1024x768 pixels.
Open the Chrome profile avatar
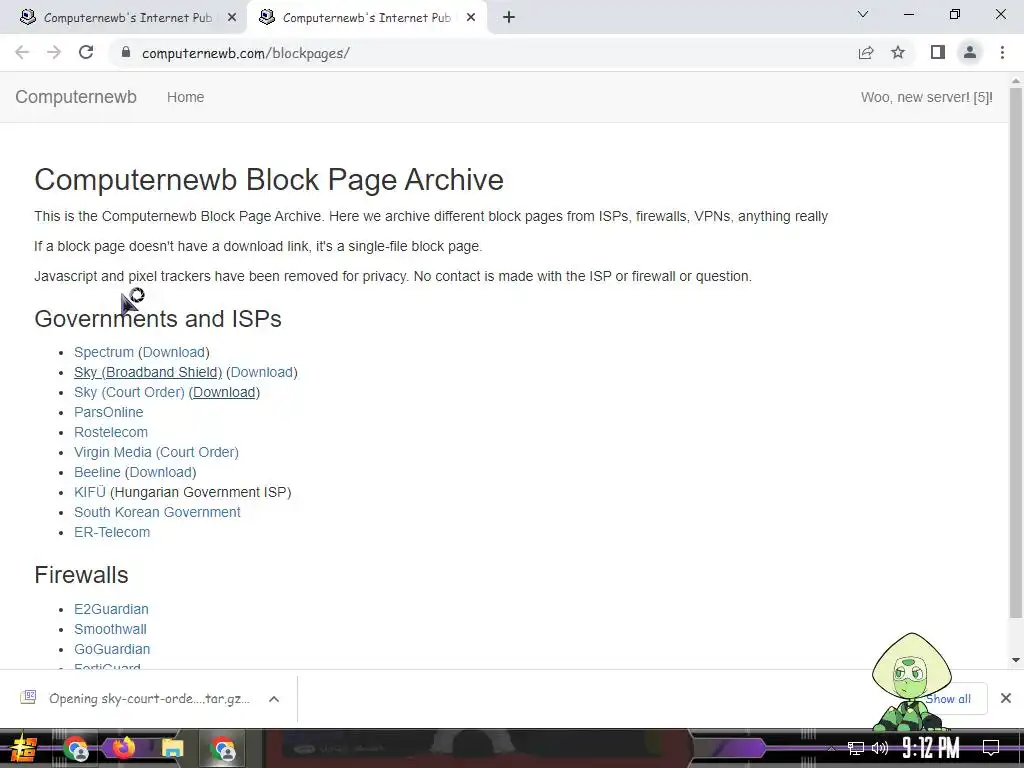970,53
